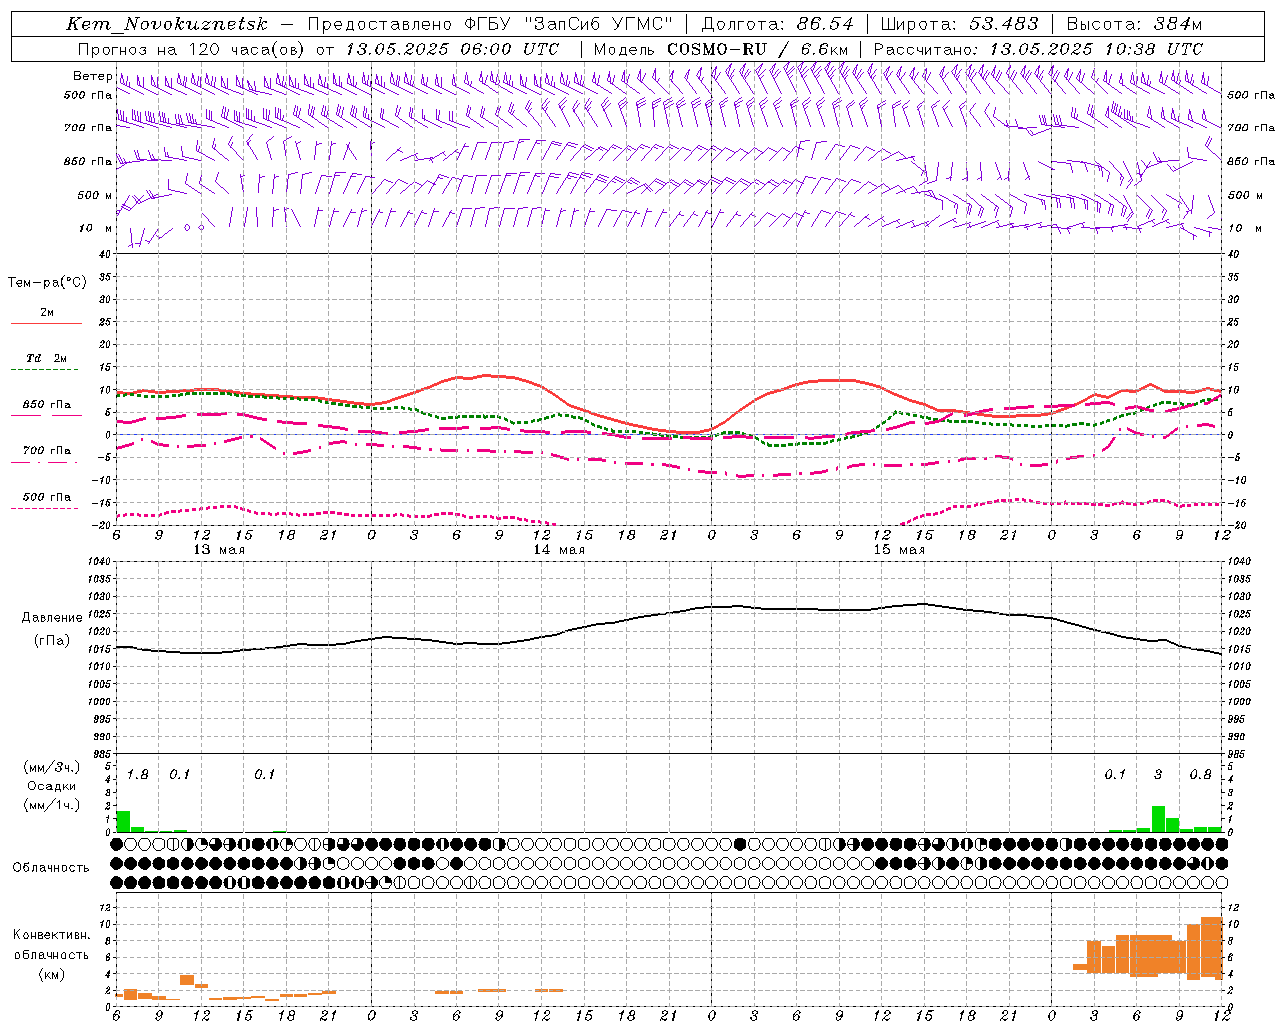Click the dotted line sample under 'Td 2м' legend
The height and width of the screenshot is (1024, 1280).
pyautogui.click(x=44, y=370)
